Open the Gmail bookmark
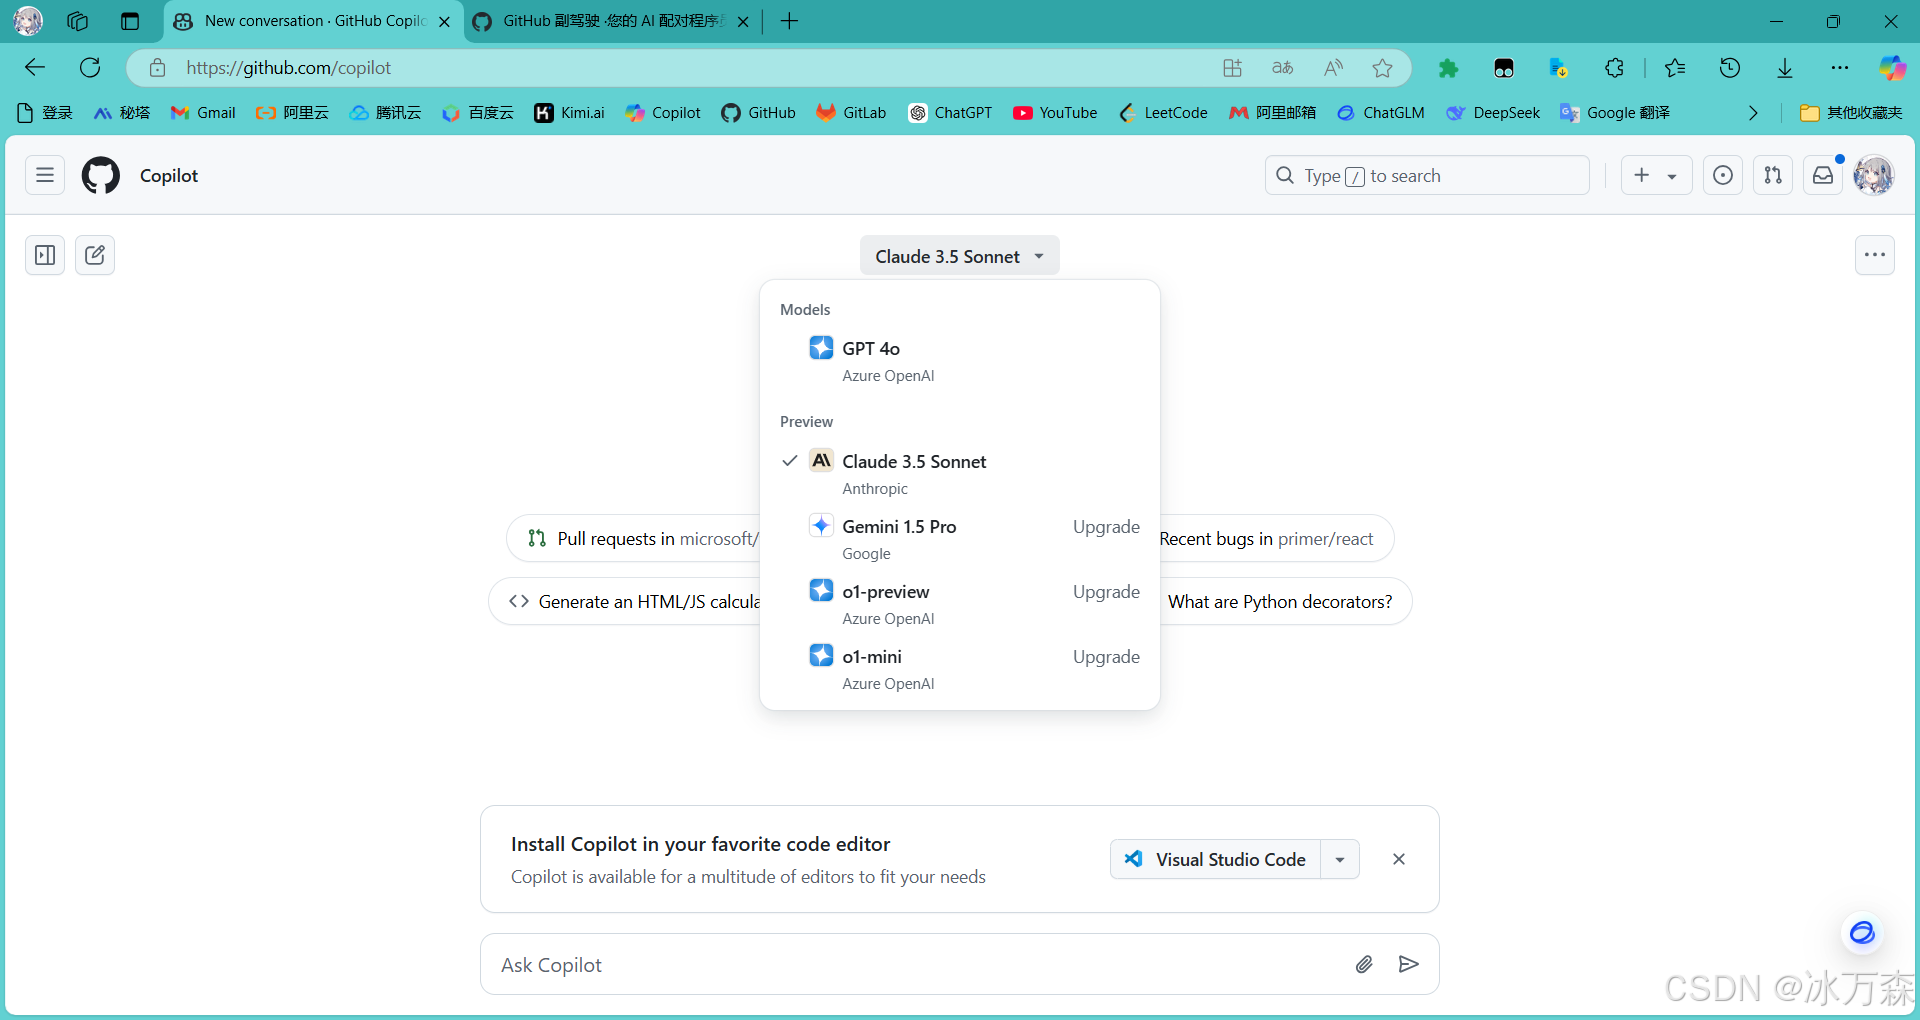 pos(203,113)
